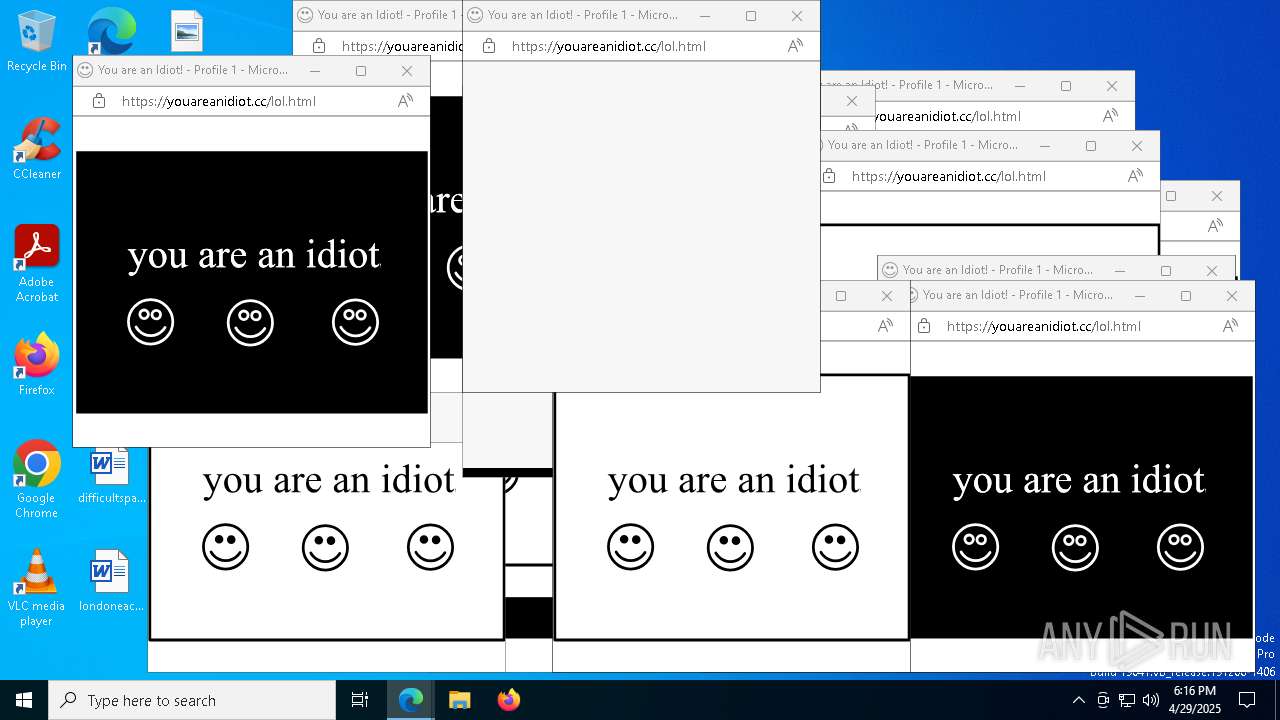Screen dimensions: 1280x720
Task: Click middle smiley face in leftmost black window
Action: click(250, 323)
